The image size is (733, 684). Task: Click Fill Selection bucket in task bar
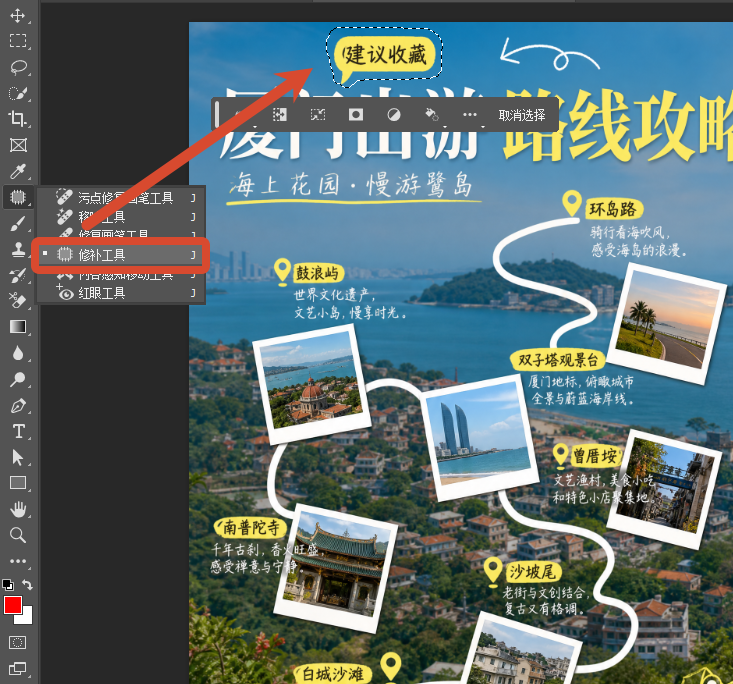pyautogui.click(x=431, y=114)
